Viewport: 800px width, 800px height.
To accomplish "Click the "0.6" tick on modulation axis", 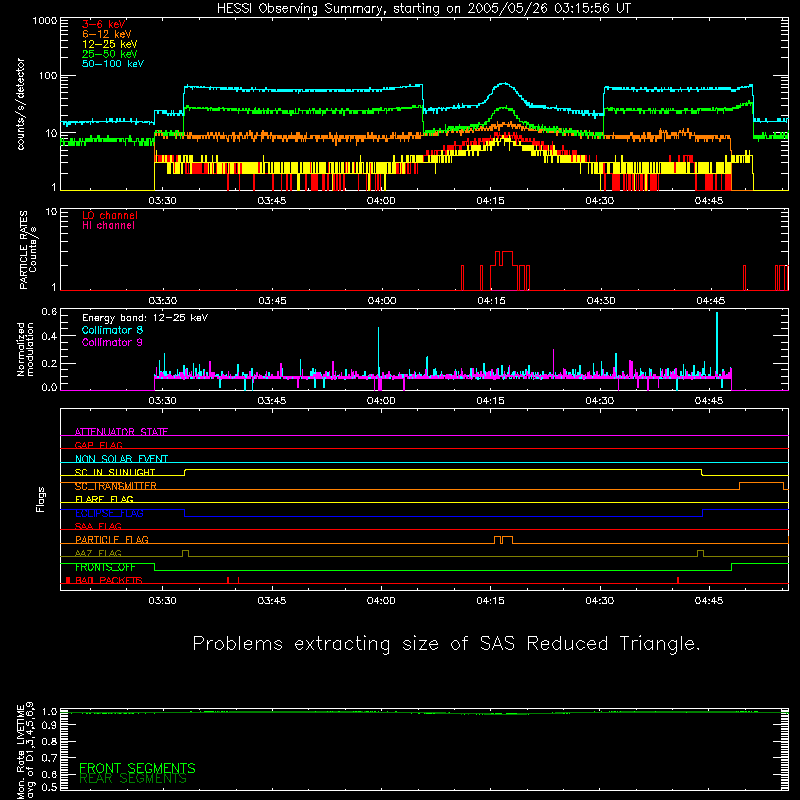I will 49,312.
